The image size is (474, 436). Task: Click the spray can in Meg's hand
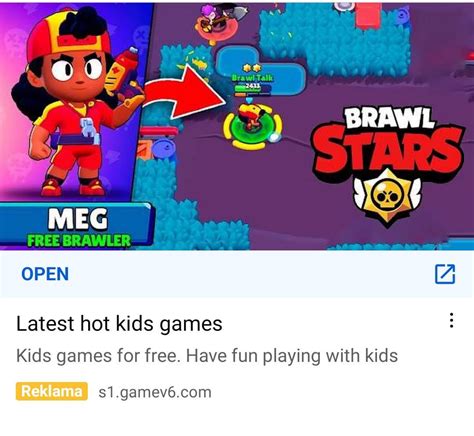tap(122, 75)
